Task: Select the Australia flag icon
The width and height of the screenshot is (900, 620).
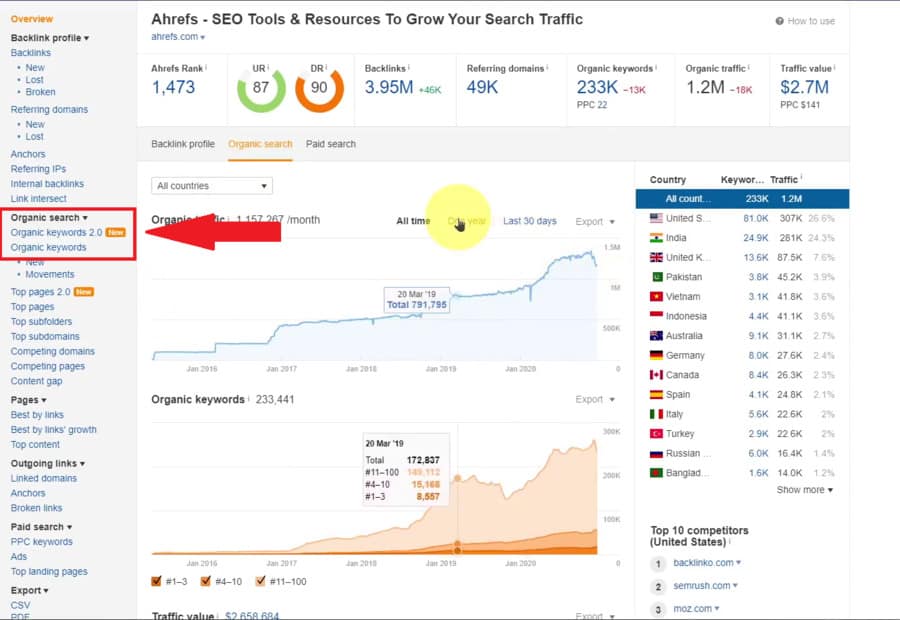Action: [656, 335]
